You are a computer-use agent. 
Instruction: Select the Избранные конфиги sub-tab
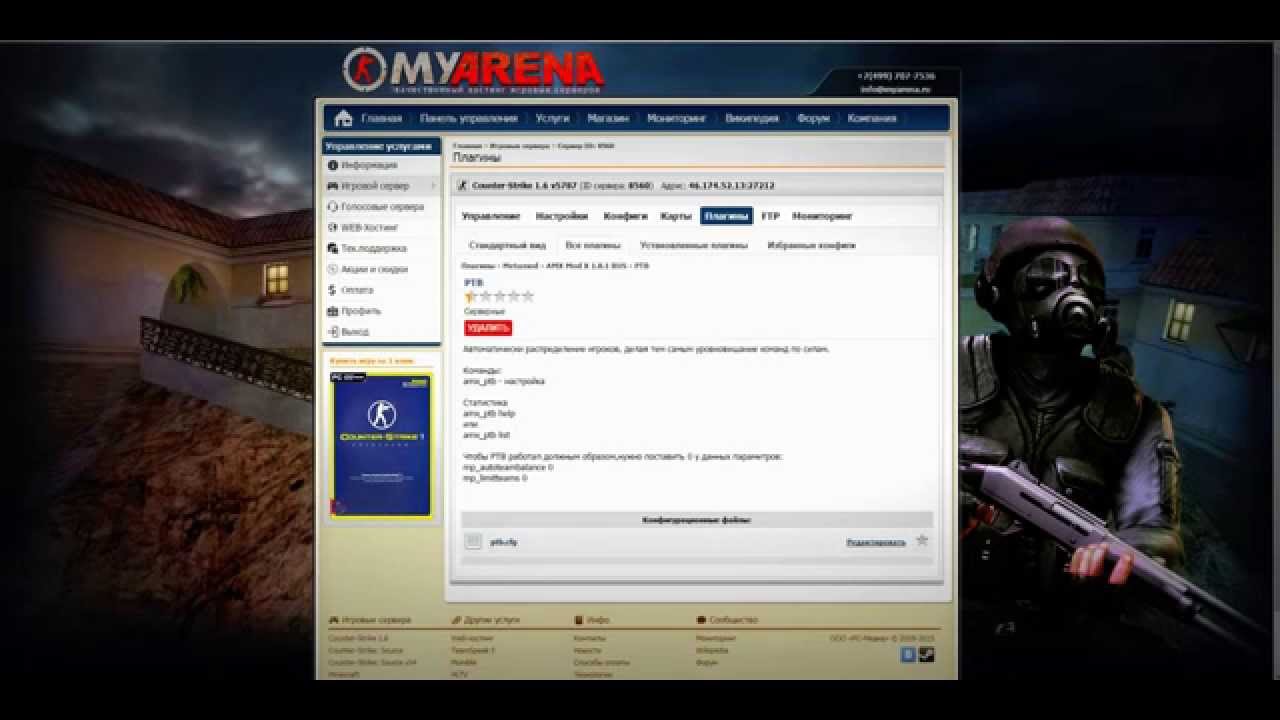pos(811,245)
